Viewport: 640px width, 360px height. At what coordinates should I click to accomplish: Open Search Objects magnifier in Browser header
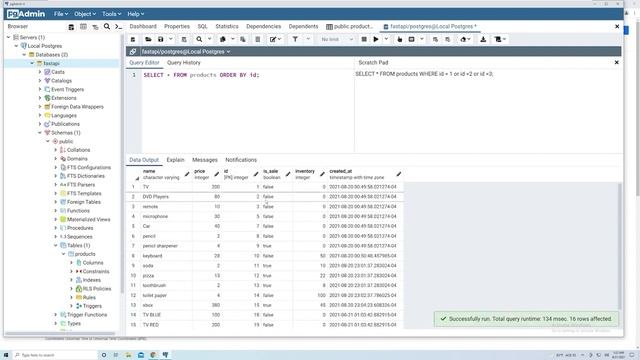point(107,27)
